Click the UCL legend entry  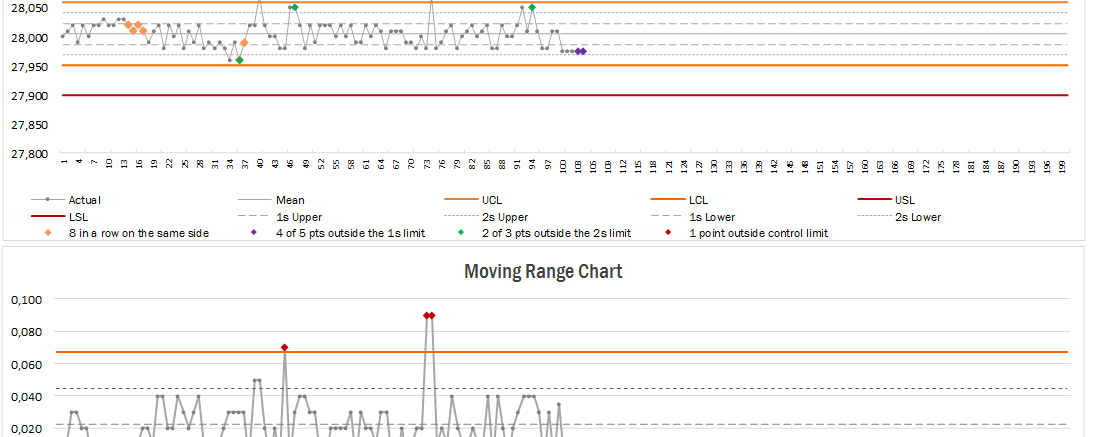[x=492, y=200]
